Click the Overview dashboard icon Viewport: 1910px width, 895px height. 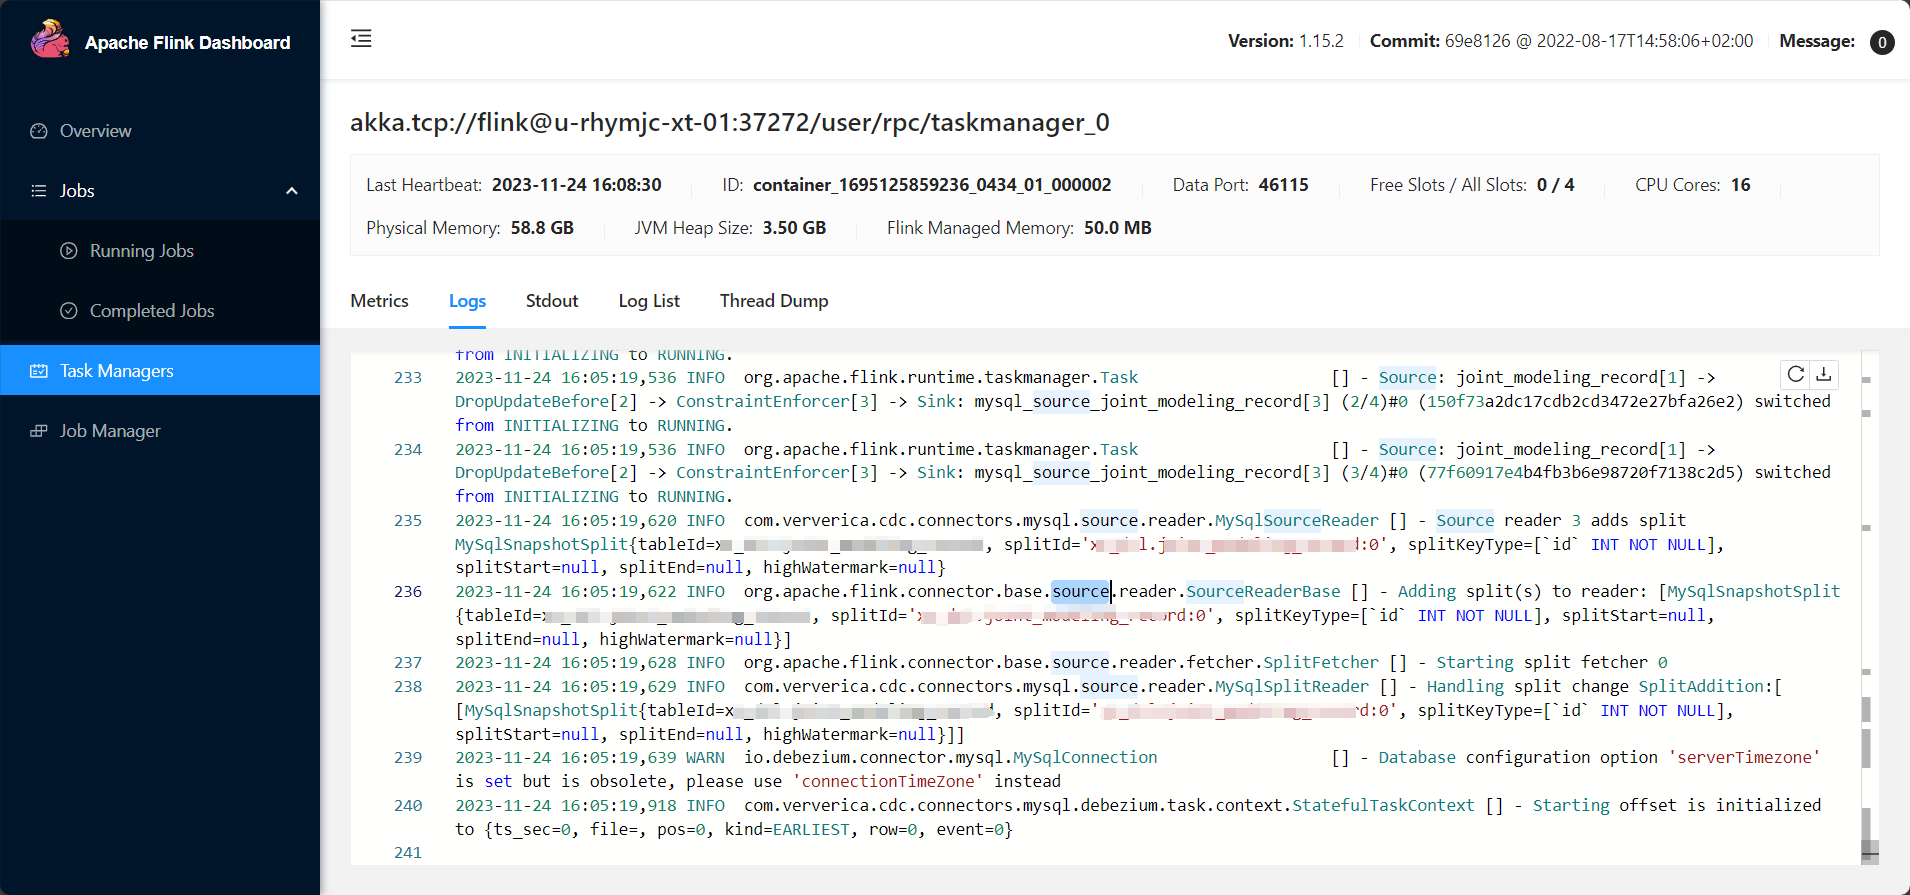click(39, 131)
